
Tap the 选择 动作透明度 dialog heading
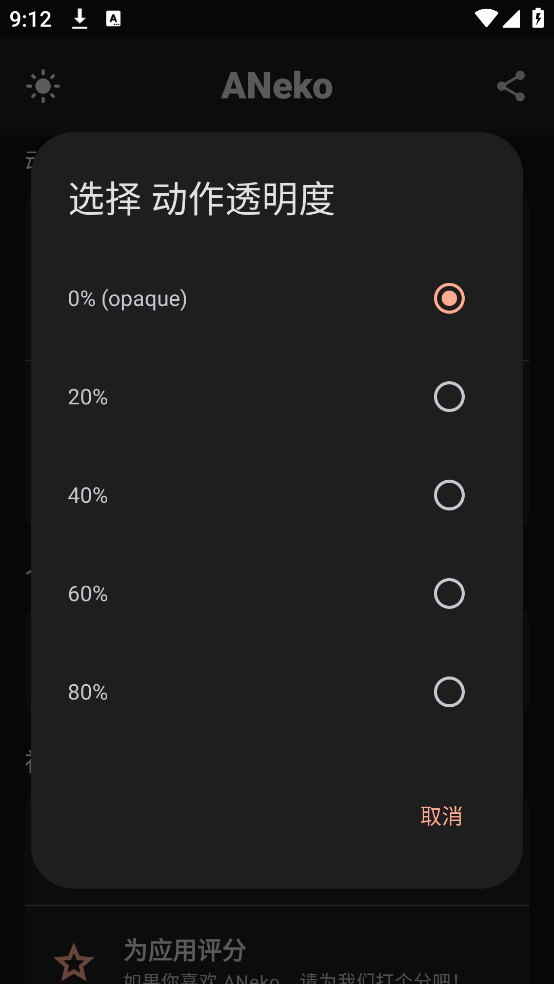point(201,199)
